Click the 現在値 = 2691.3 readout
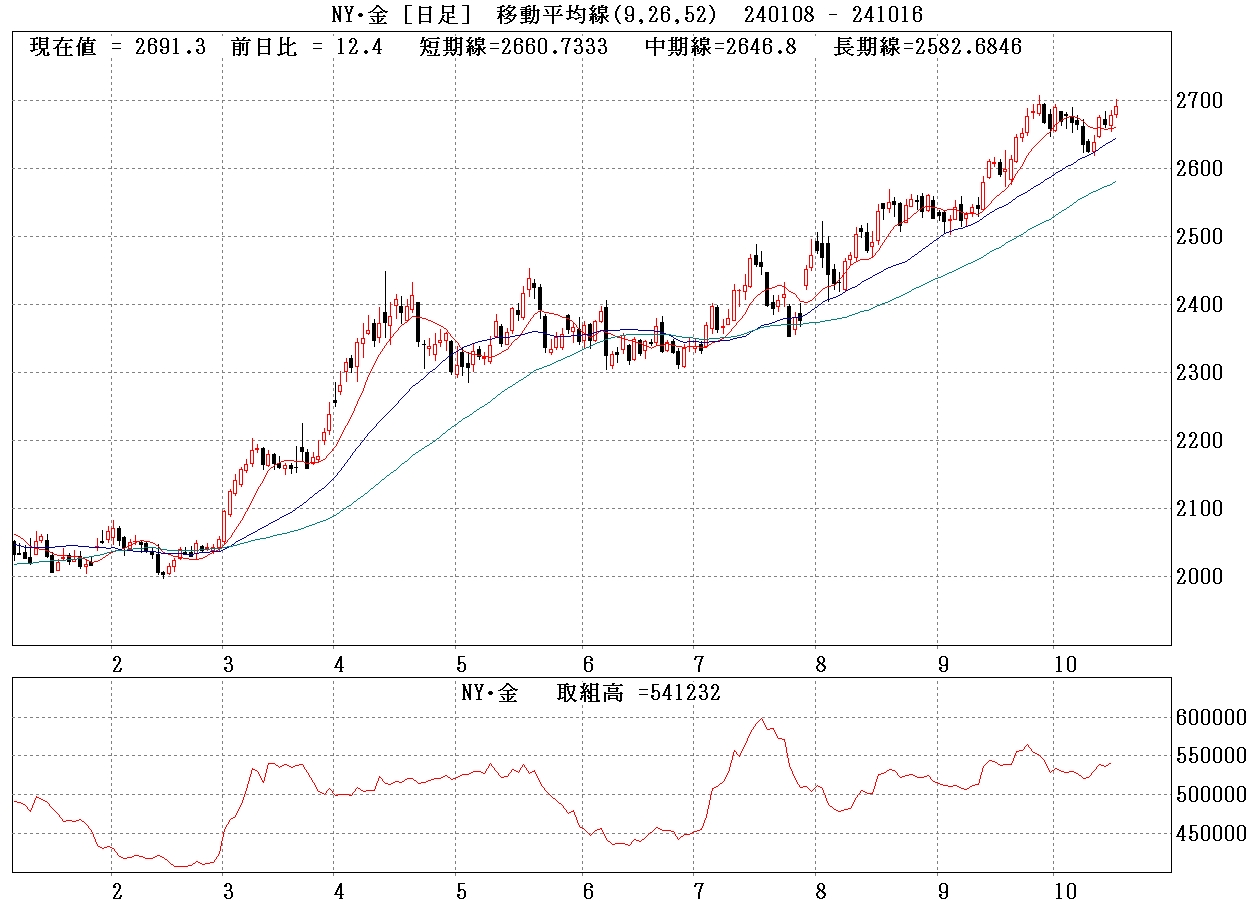 pos(118,47)
